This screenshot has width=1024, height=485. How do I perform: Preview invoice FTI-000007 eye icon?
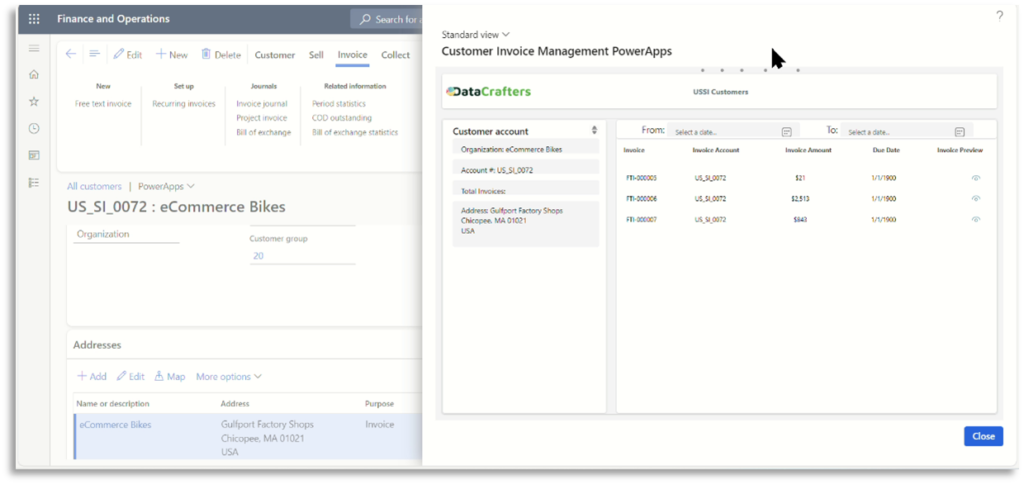976,219
